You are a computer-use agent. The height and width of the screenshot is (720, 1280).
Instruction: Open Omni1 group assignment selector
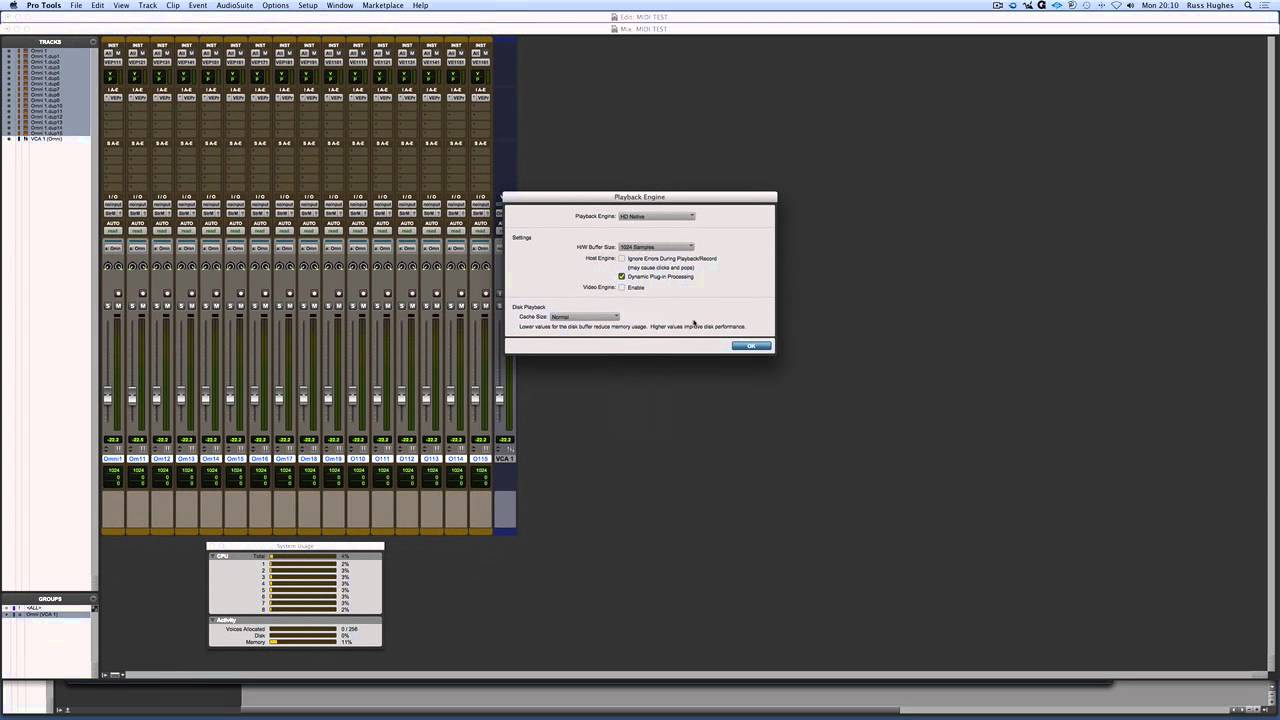pyautogui.click(x=113, y=248)
